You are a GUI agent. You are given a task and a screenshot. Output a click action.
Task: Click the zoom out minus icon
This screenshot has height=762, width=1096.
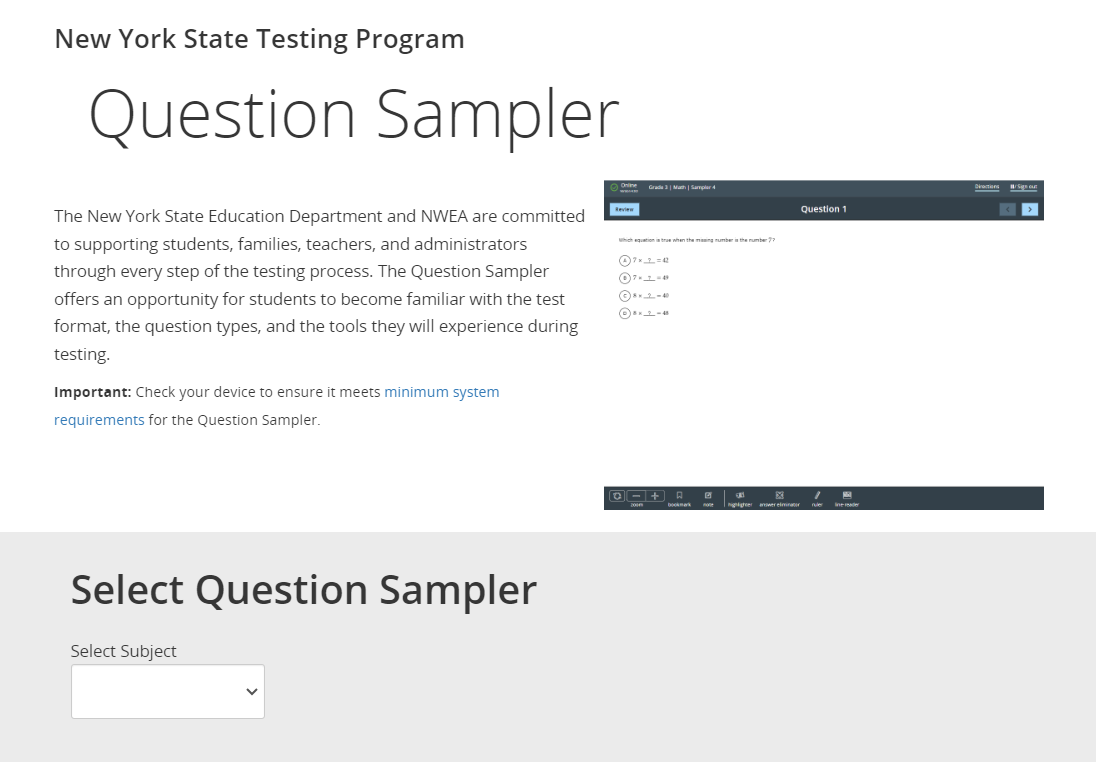click(637, 495)
